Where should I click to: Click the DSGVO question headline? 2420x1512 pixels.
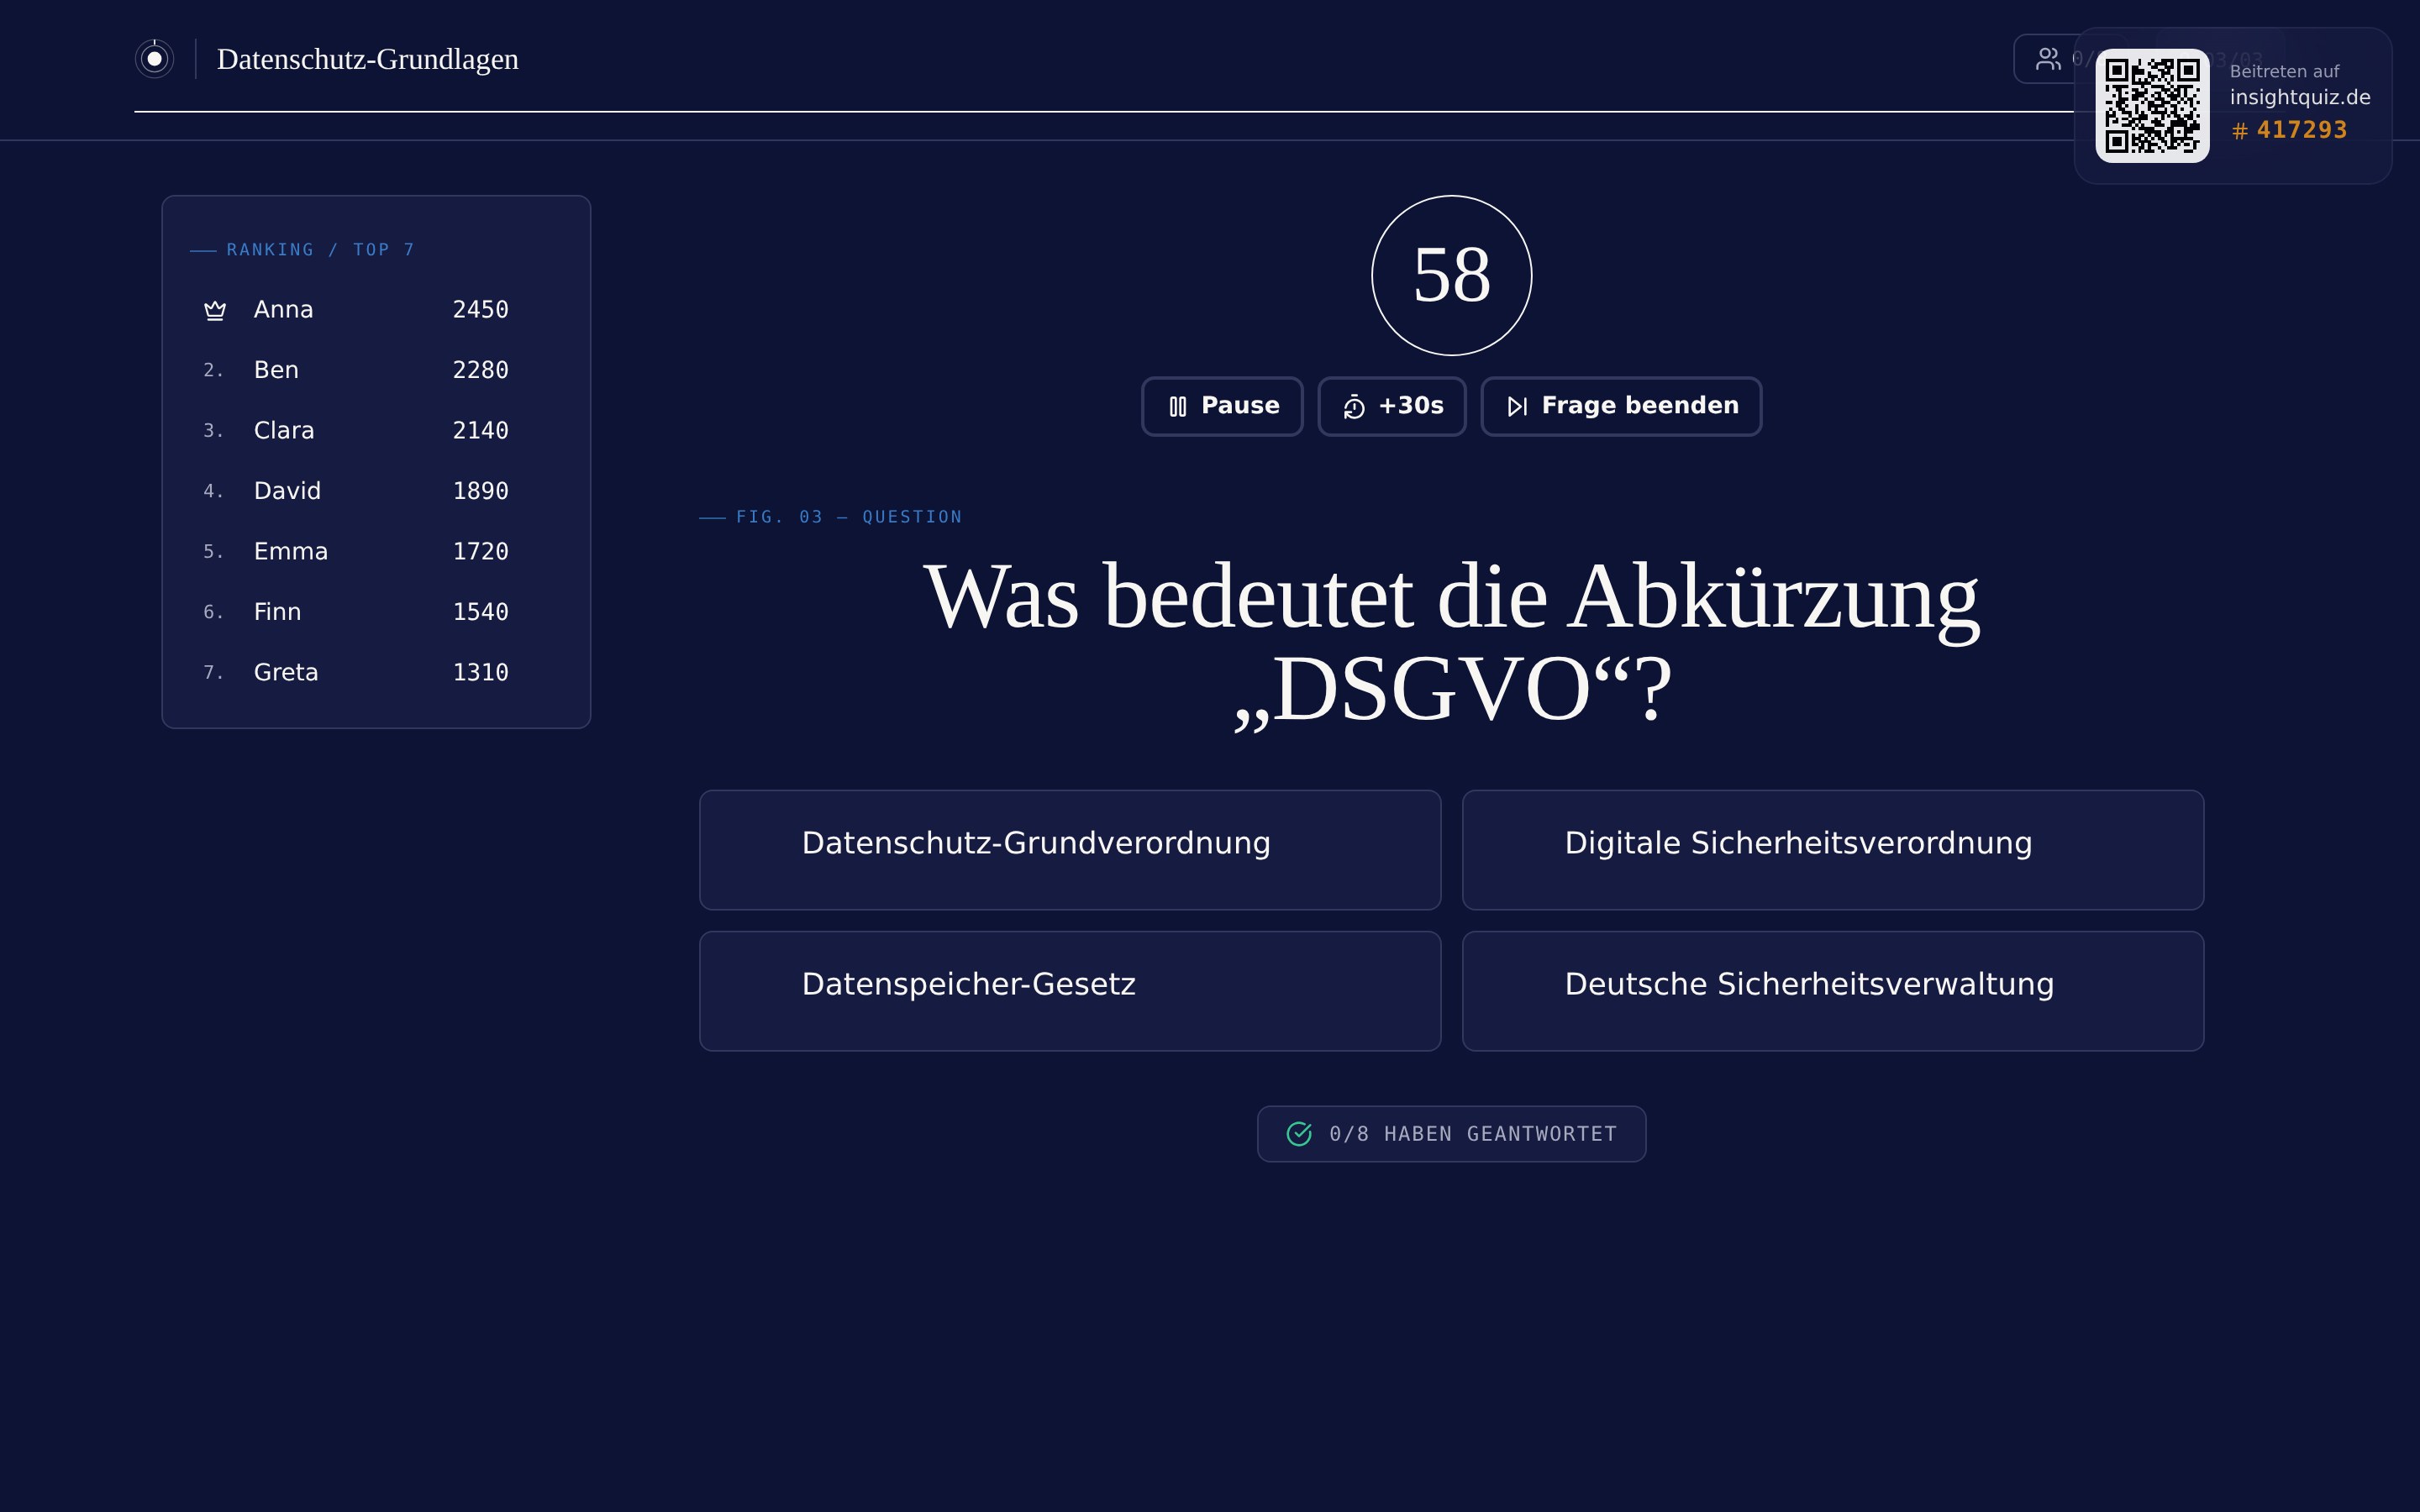click(x=1451, y=642)
